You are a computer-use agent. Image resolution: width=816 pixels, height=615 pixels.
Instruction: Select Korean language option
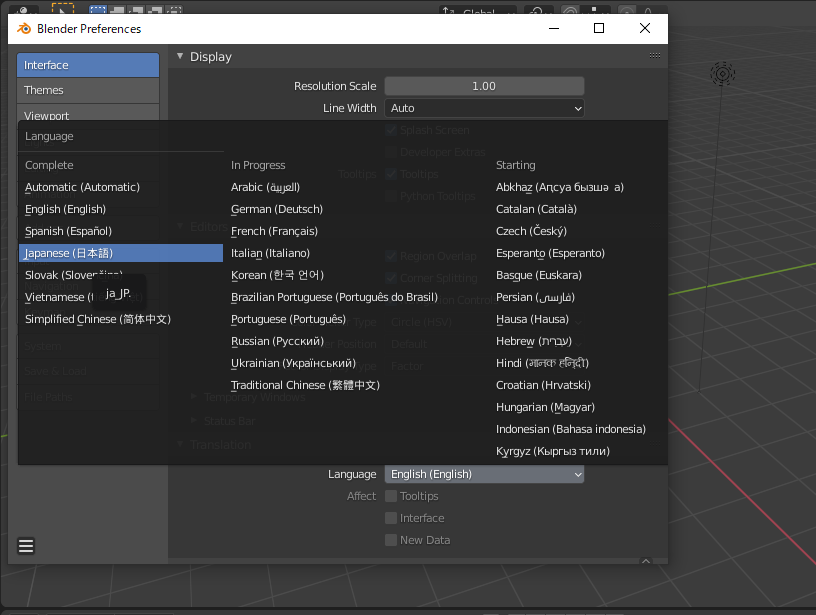277,275
